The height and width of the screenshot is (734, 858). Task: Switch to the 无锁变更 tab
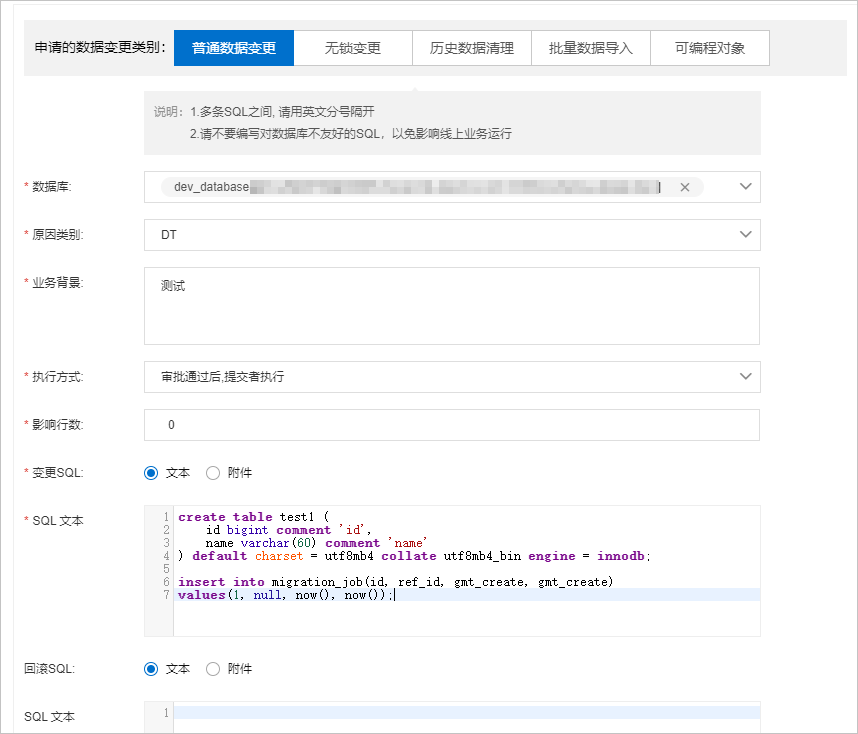(353, 48)
